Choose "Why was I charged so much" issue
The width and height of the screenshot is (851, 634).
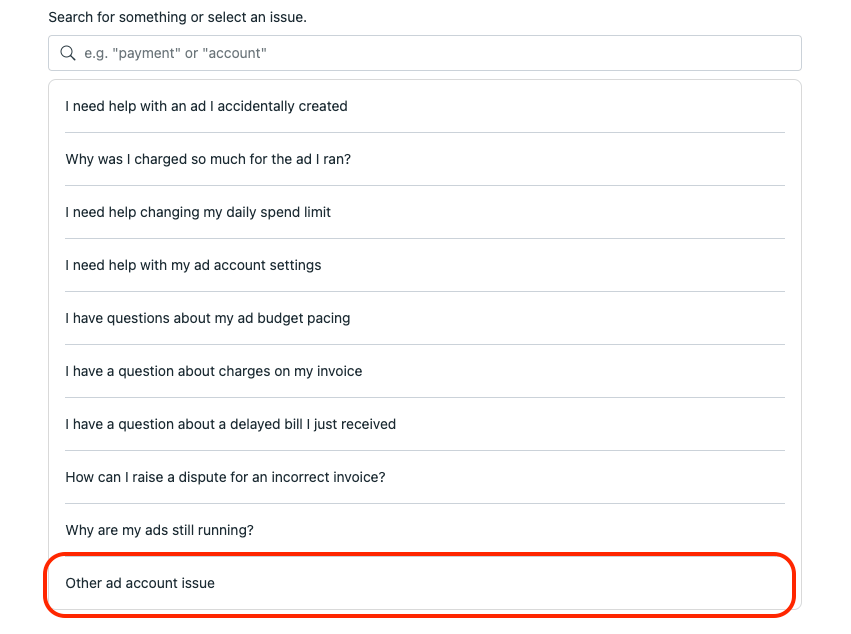tap(208, 159)
